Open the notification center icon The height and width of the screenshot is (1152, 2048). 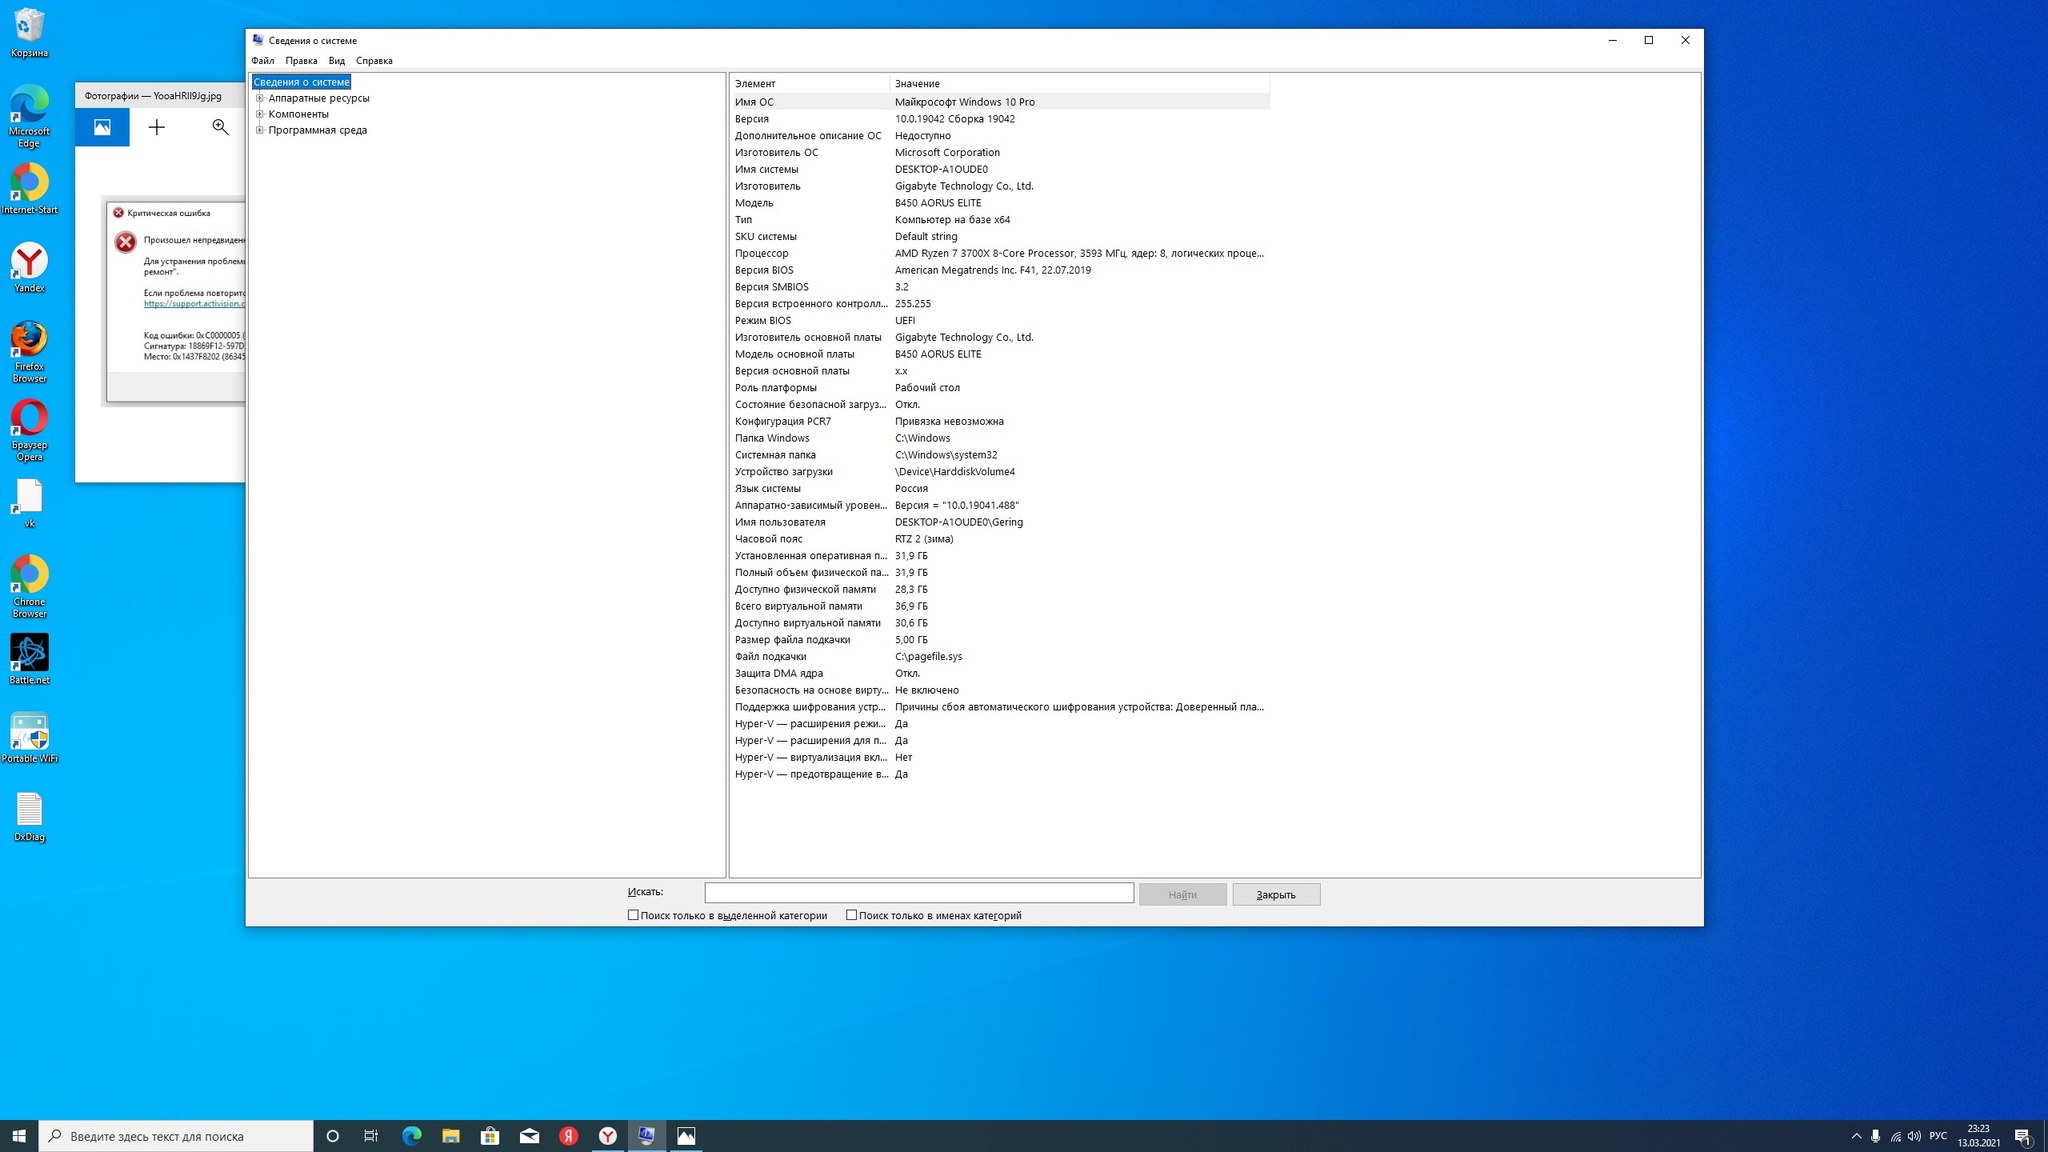pos(2022,1136)
